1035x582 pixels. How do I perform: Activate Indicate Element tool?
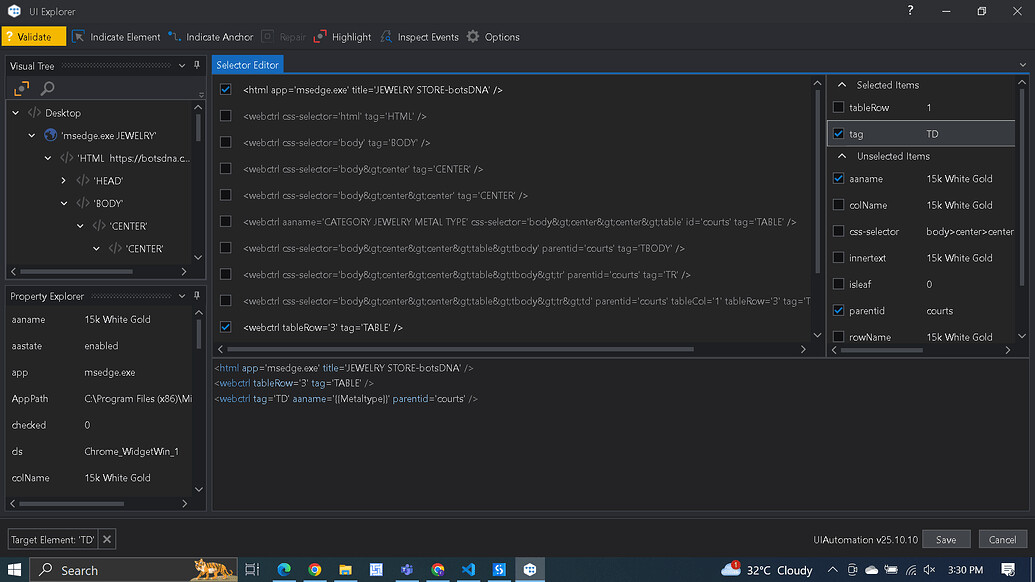point(116,37)
